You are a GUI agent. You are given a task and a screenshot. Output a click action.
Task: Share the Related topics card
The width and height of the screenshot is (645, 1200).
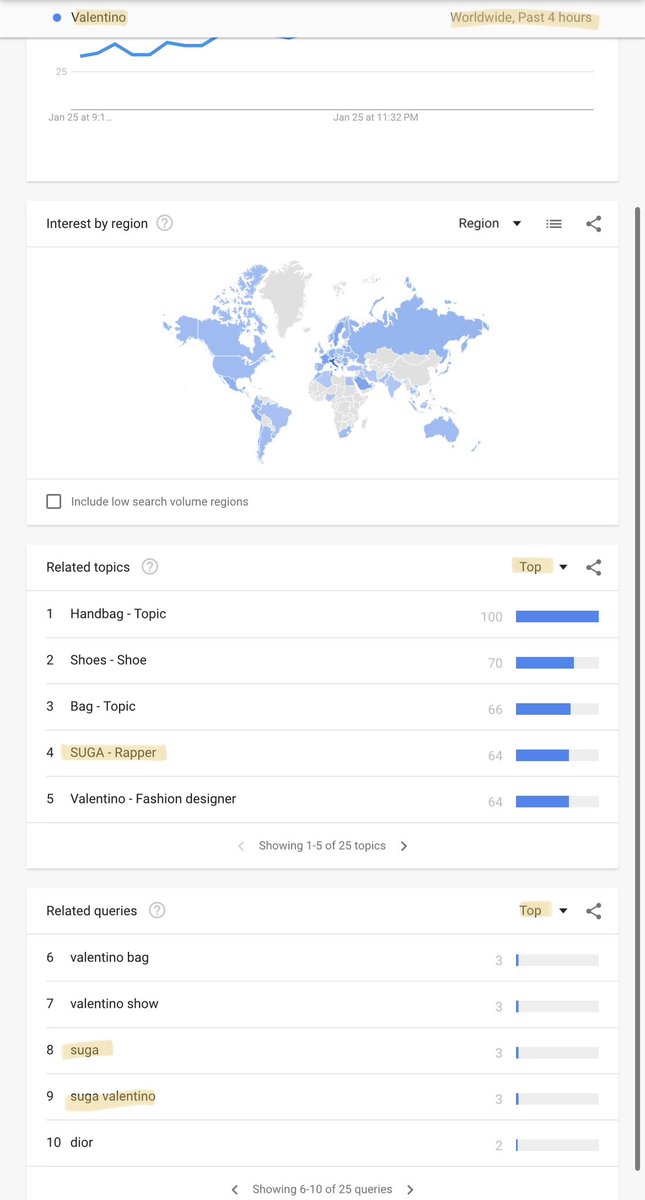pos(594,567)
